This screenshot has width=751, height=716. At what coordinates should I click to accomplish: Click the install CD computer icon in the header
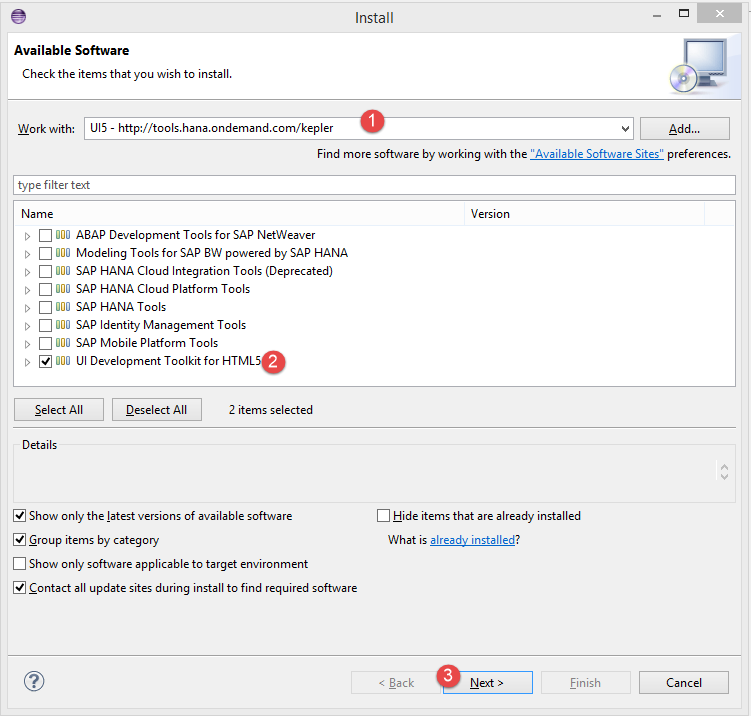coord(702,65)
